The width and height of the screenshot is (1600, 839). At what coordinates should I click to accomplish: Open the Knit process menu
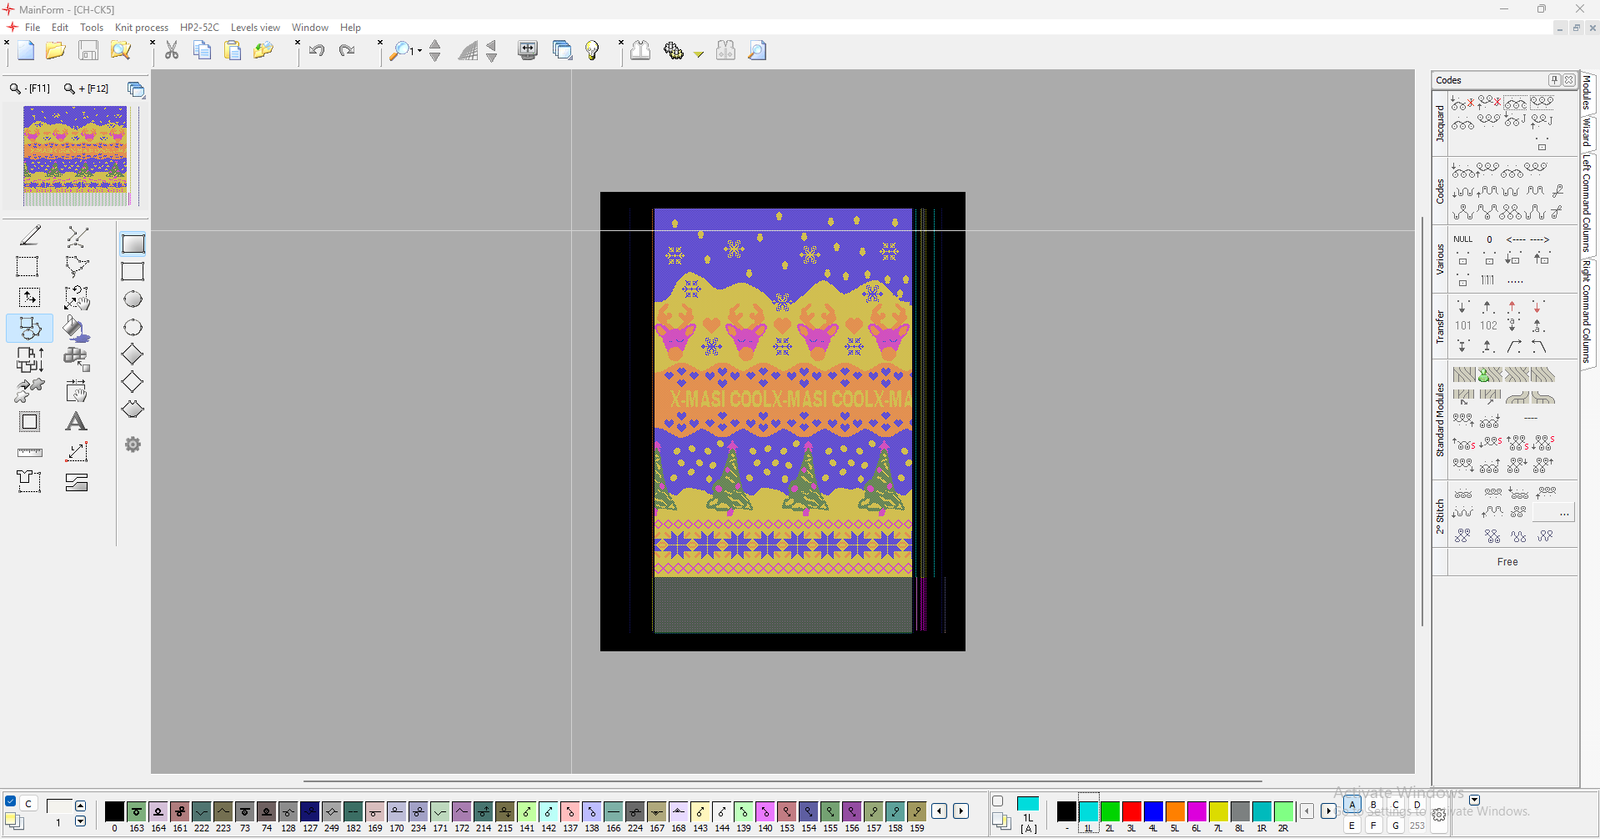[141, 27]
